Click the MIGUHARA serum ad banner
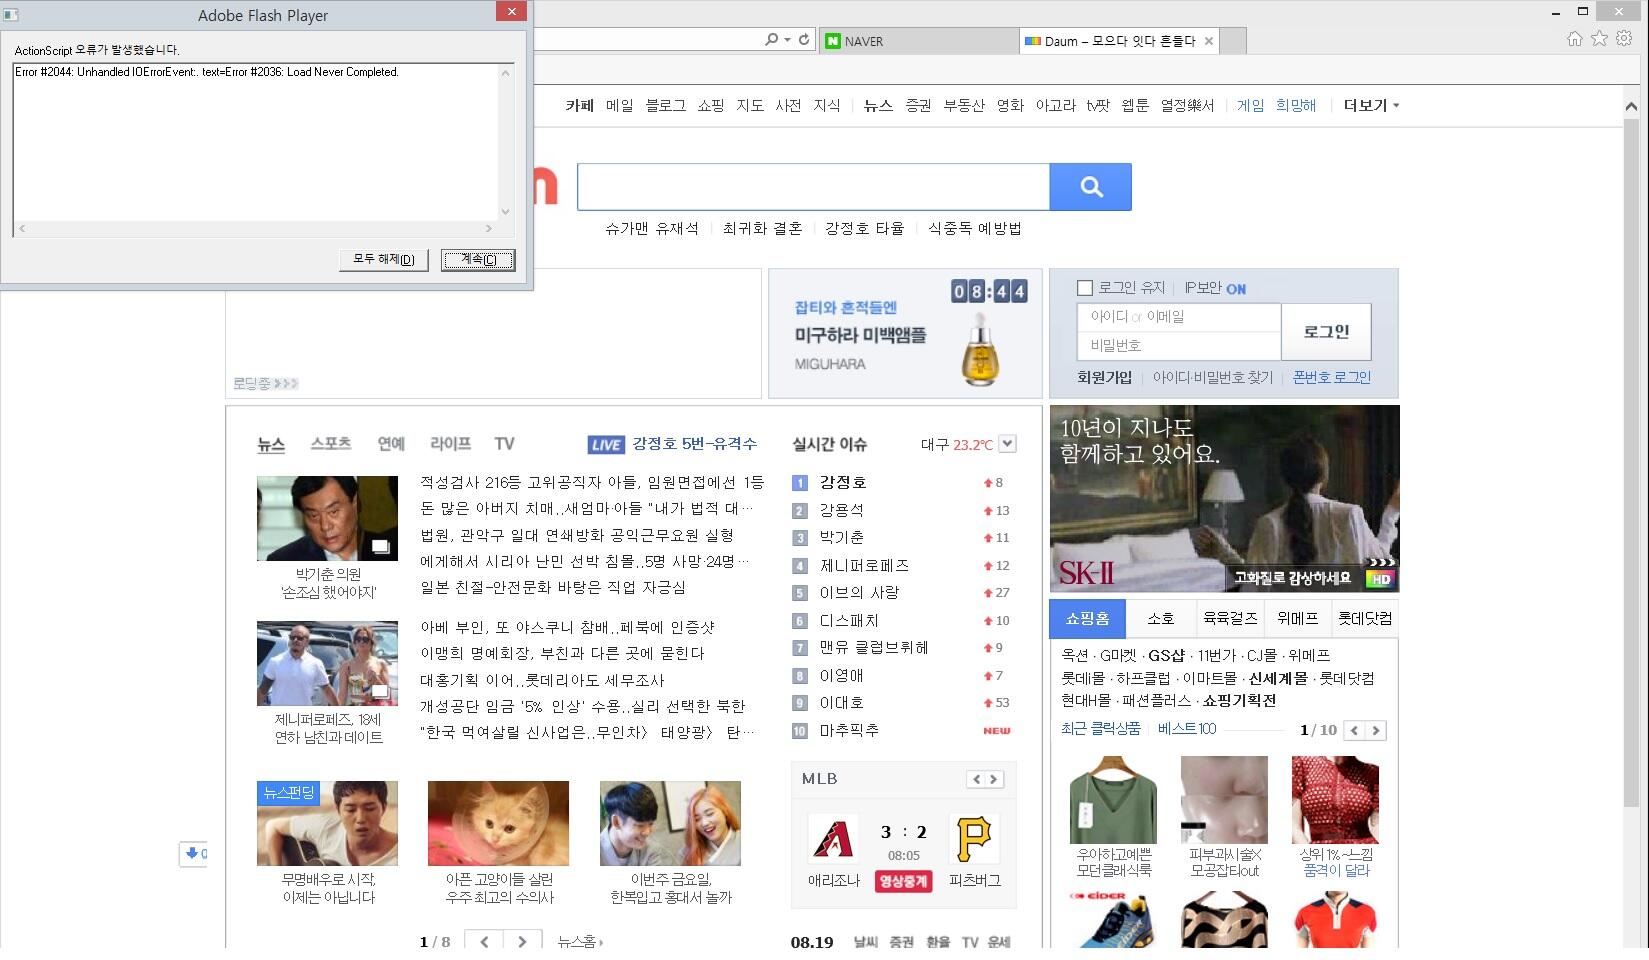The image size is (1649, 960). pyautogui.click(x=905, y=333)
